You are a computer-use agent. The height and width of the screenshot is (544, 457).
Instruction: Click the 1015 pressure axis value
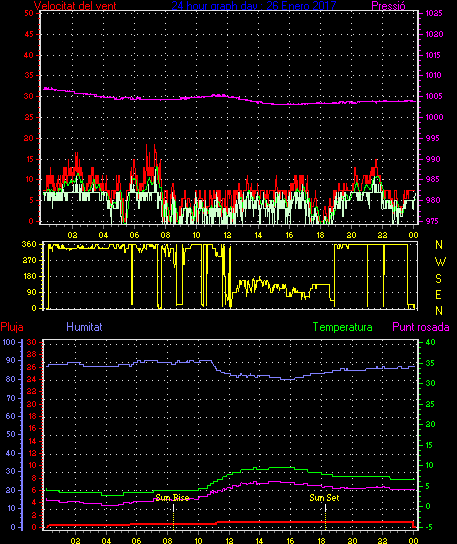tap(433, 55)
